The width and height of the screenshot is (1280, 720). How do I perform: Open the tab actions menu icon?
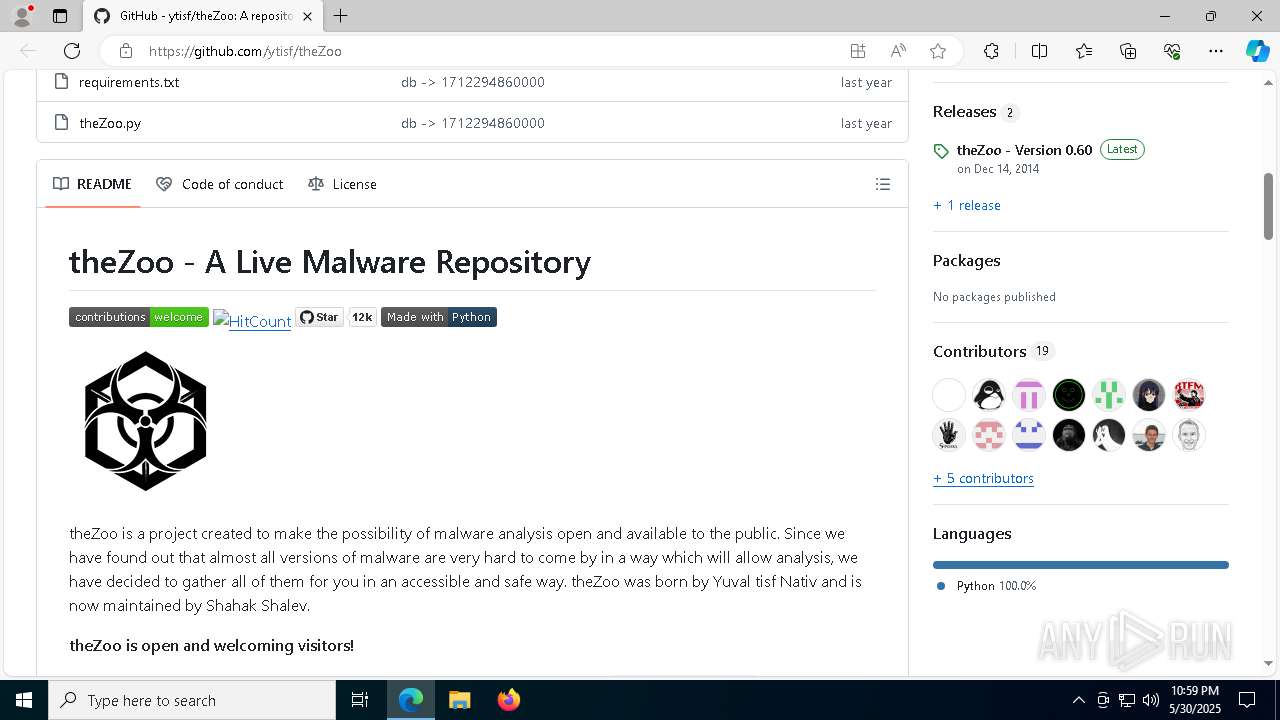60,16
